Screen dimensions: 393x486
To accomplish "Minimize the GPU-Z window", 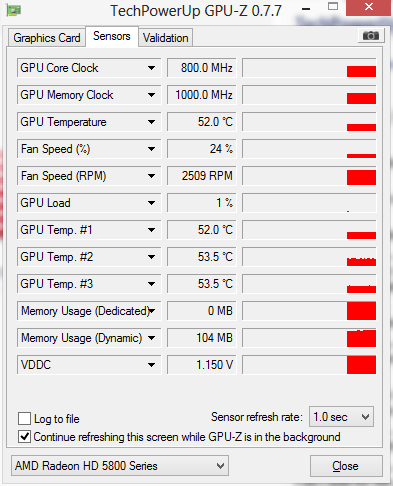I will point(305,9).
